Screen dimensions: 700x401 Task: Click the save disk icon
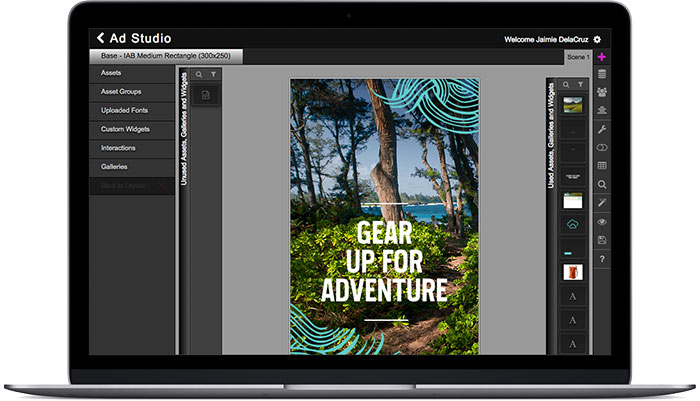[602, 240]
